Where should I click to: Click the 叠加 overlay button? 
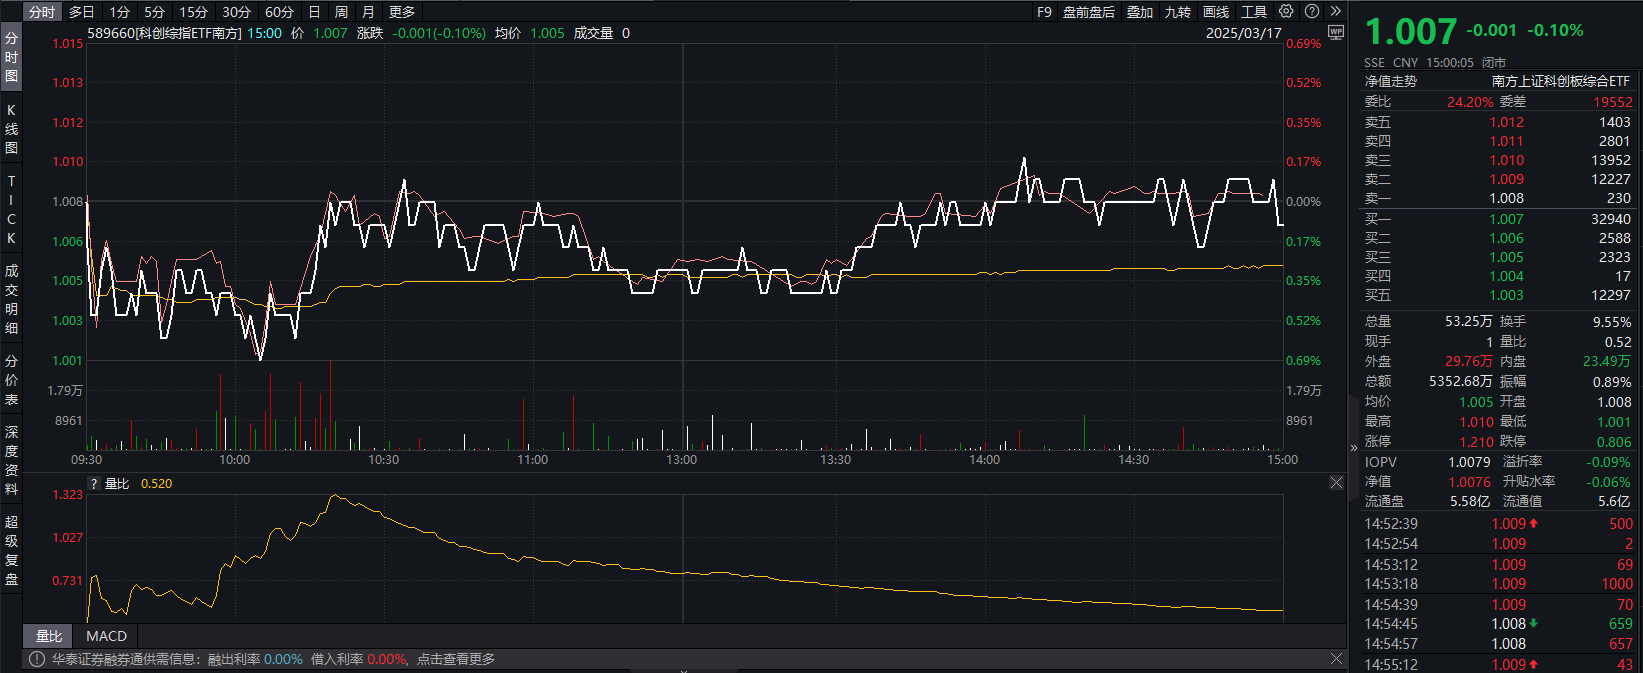click(x=1140, y=12)
